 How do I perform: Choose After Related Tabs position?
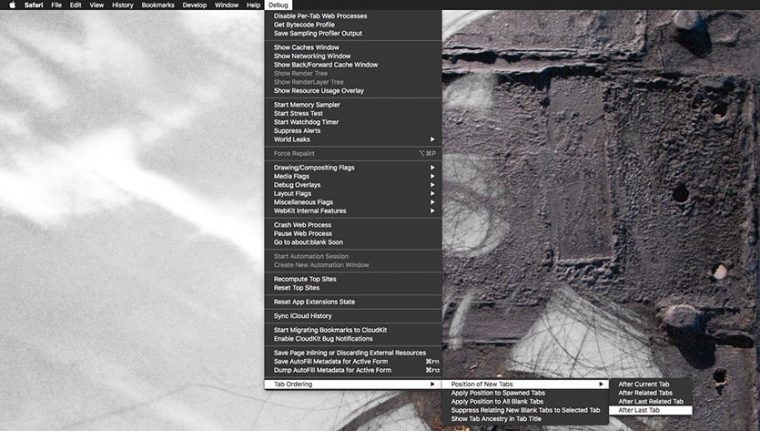click(x=650, y=393)
